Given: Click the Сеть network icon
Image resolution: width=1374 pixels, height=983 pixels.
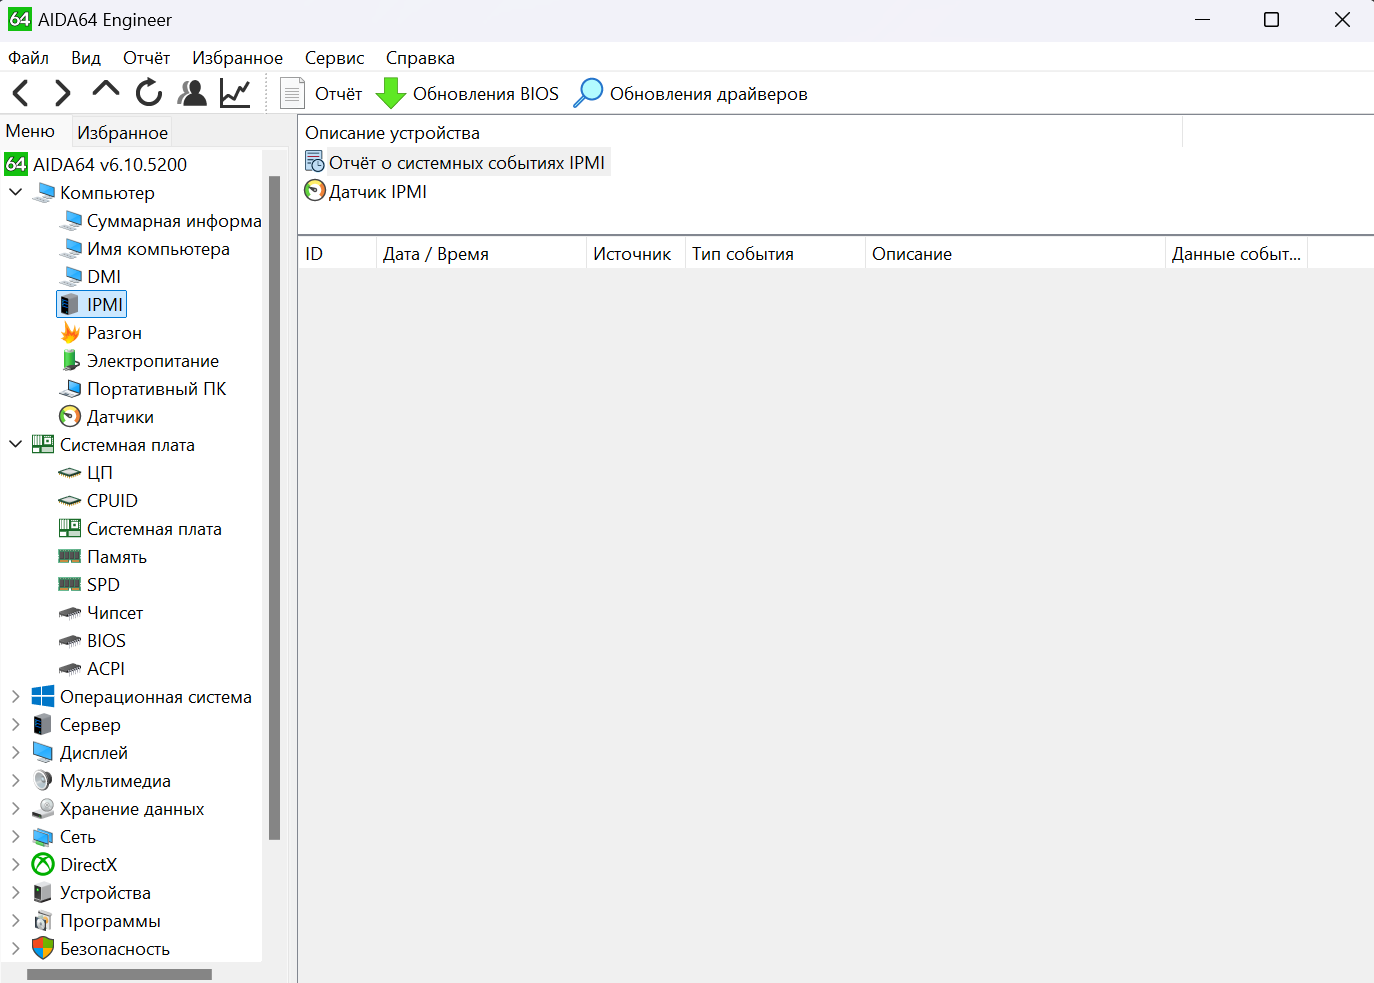Looking at the screenshot, I should click(x=43, y=836).
